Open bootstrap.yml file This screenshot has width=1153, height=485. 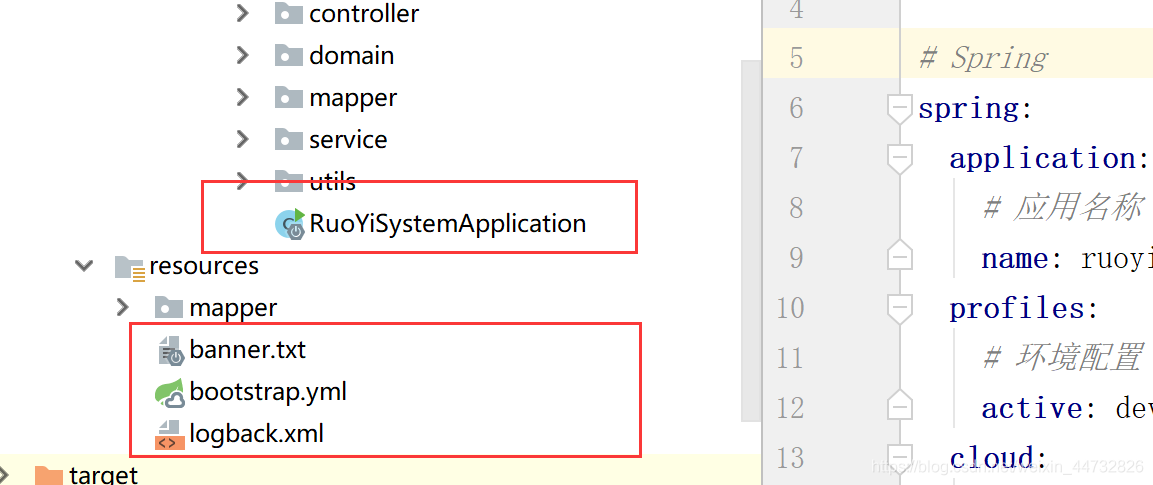point(268,392)
